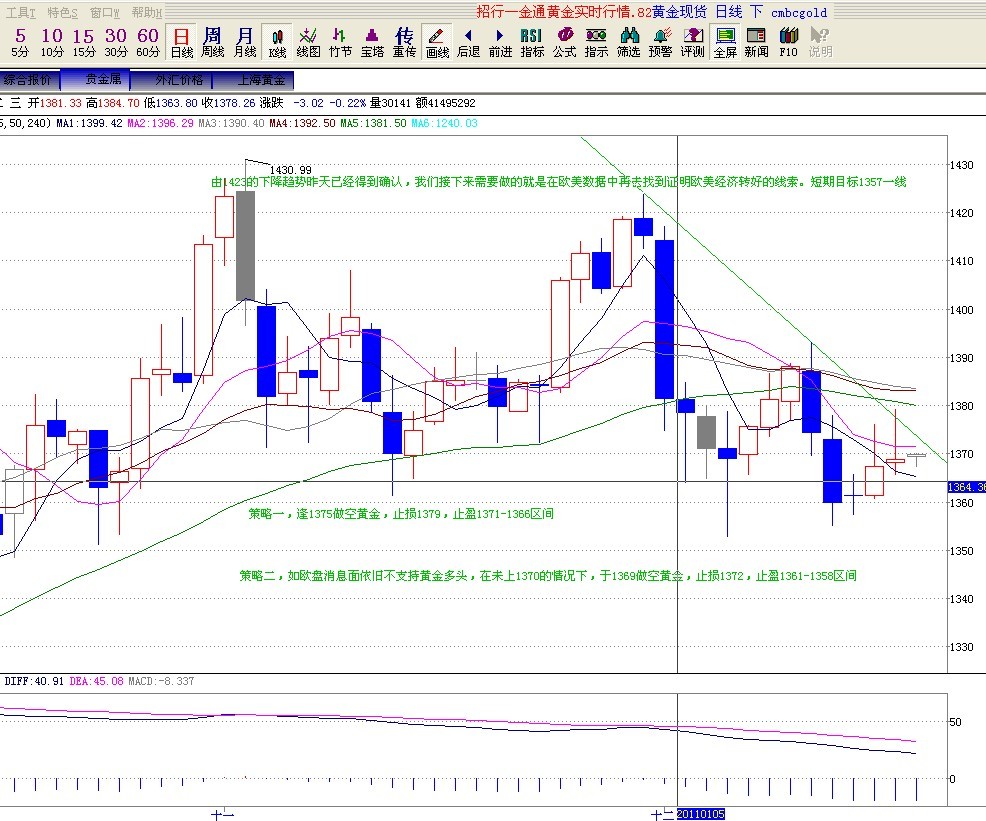Click the 1350 price axis label

(961, 551)
